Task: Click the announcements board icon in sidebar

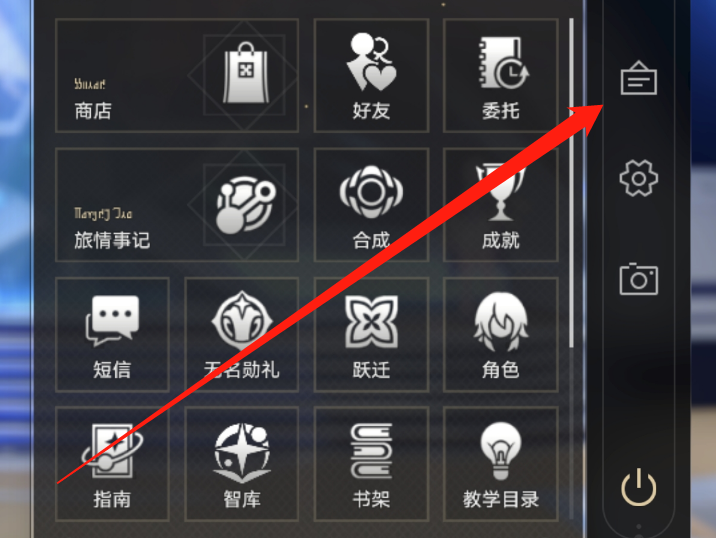Action: point(639,78)
